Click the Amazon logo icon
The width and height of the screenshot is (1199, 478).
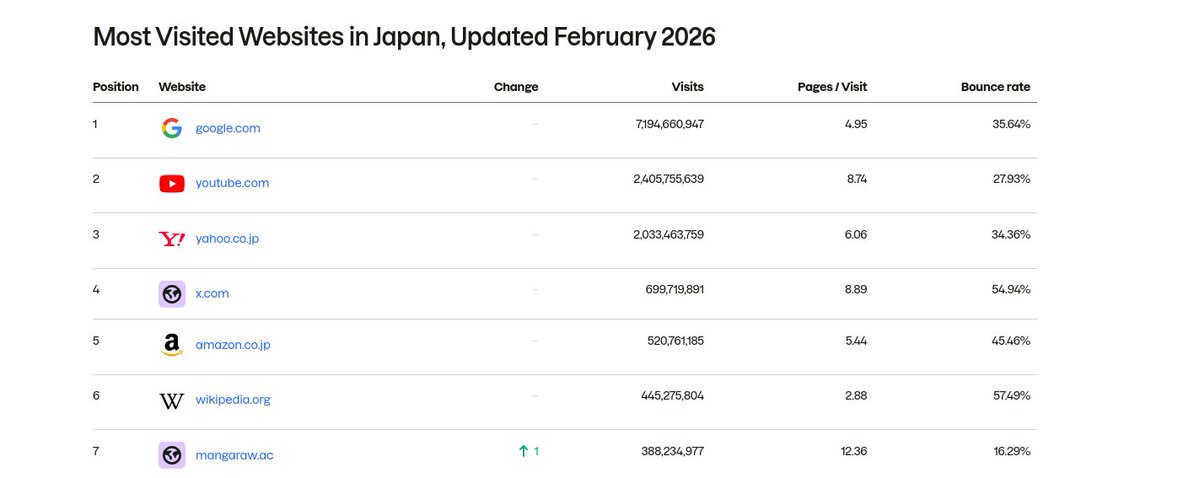click(172, 345)
